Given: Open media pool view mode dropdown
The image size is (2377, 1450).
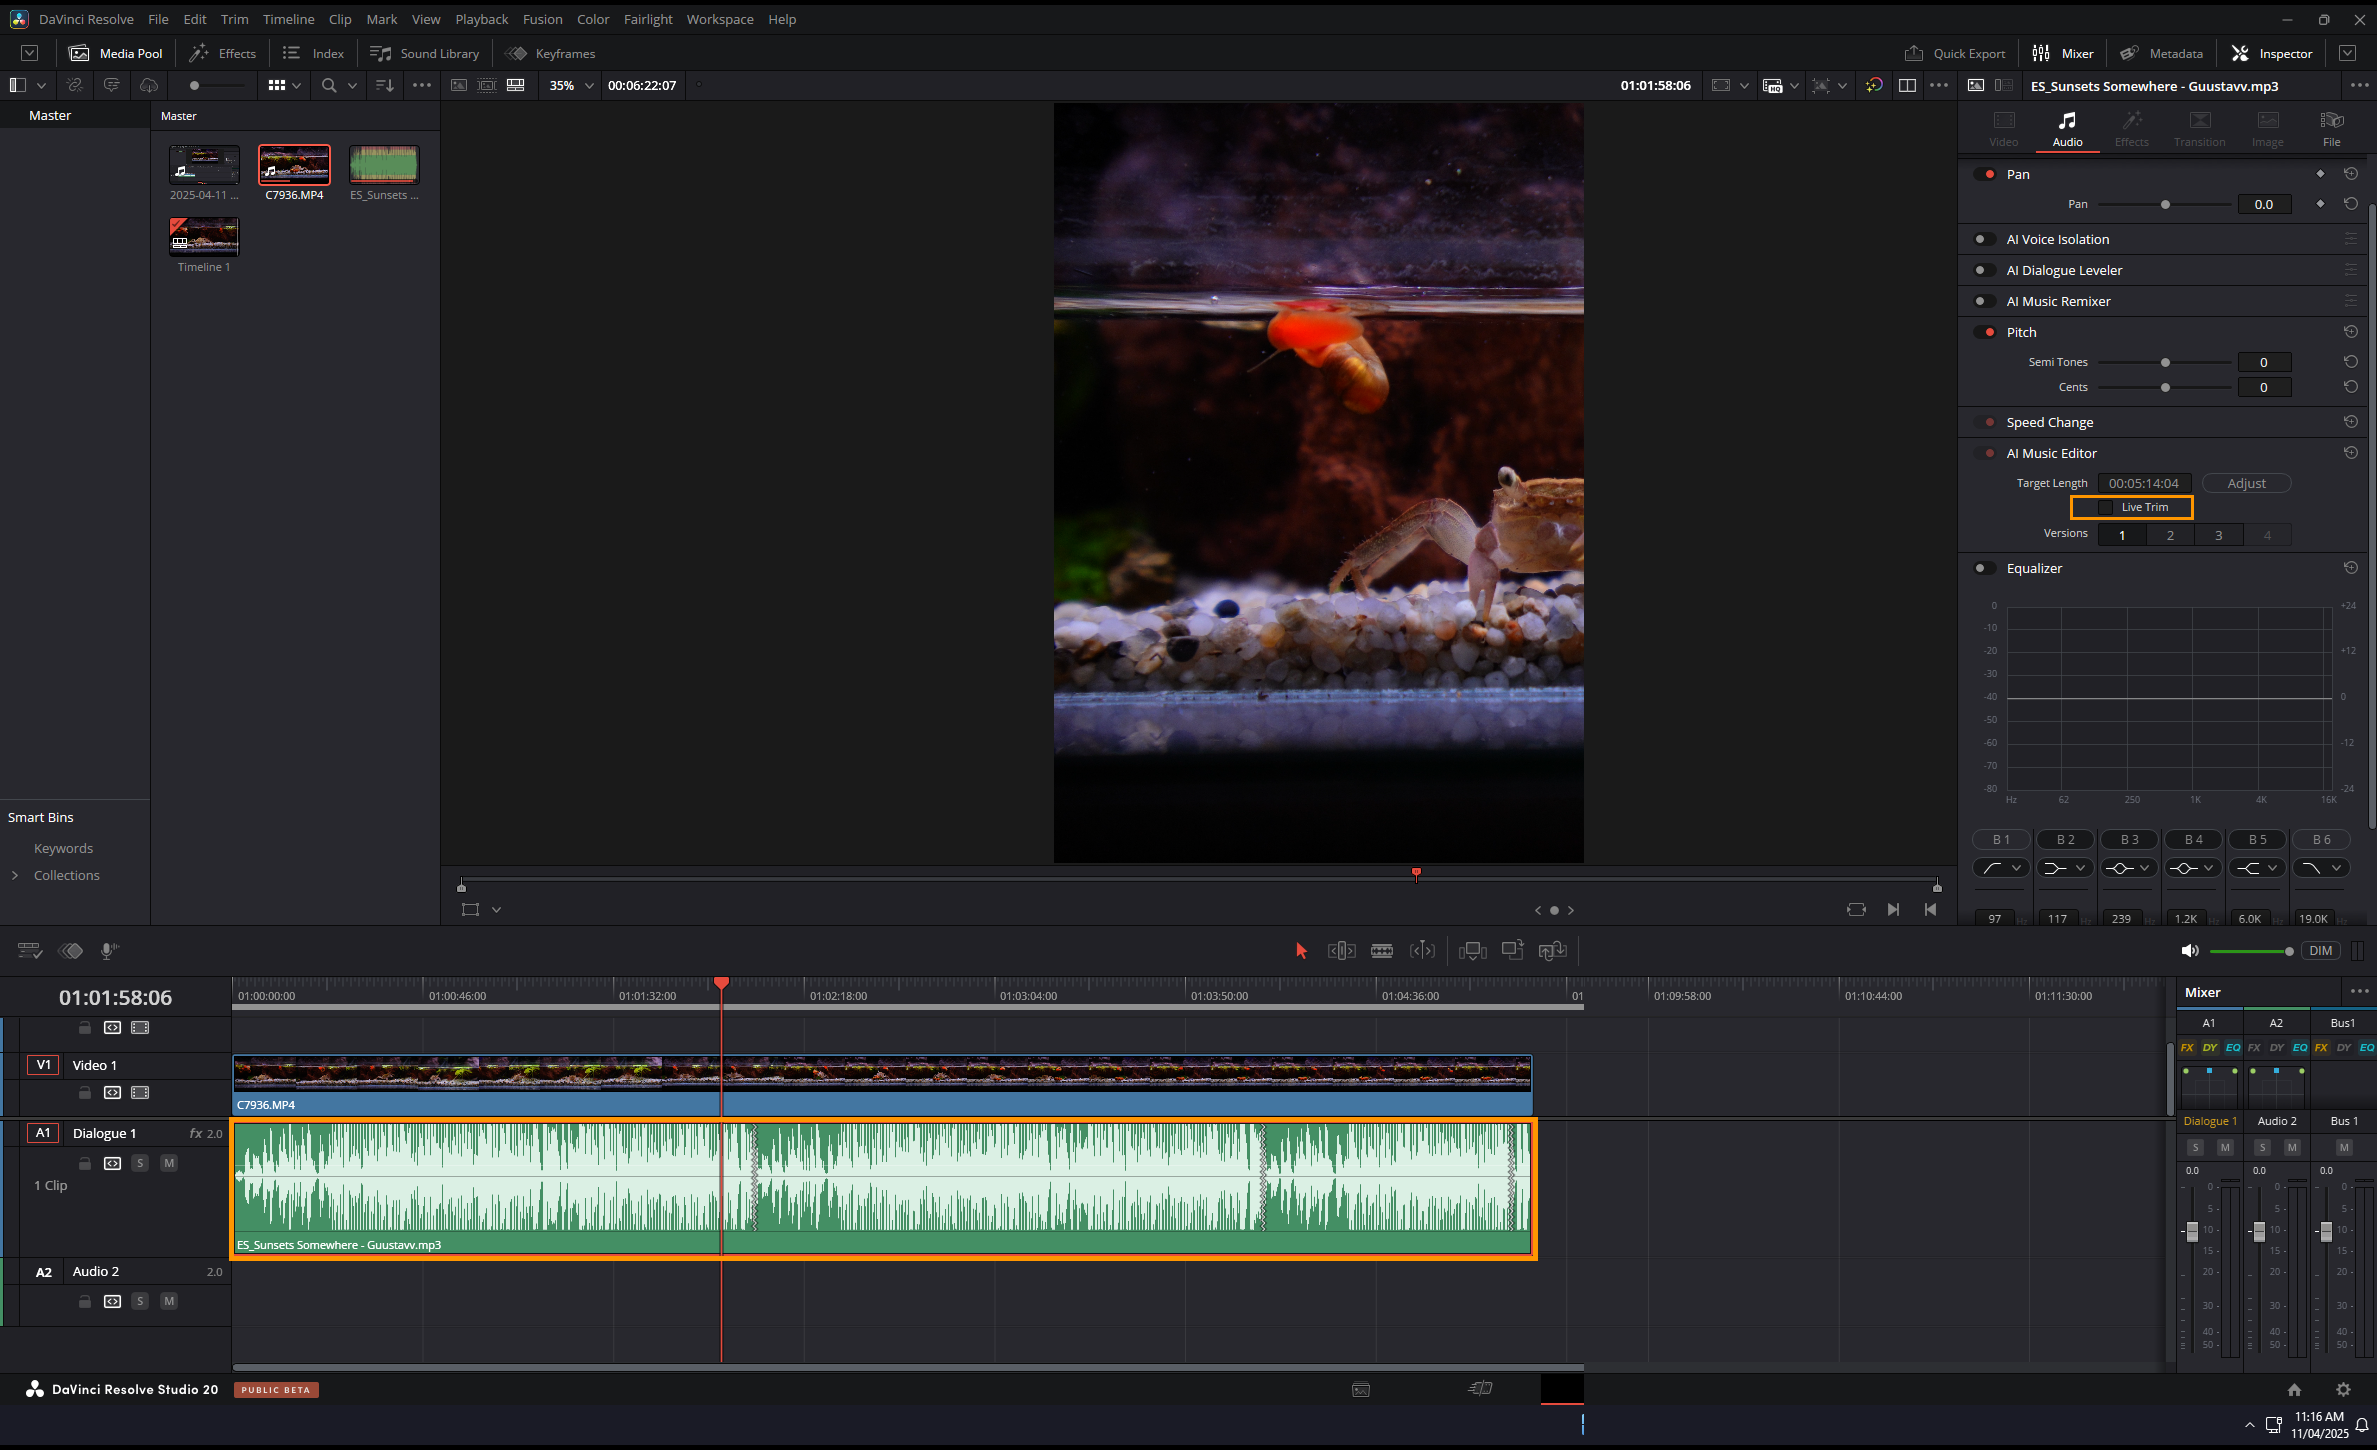Looking at the screenshot, I should (x=284, y=86).
